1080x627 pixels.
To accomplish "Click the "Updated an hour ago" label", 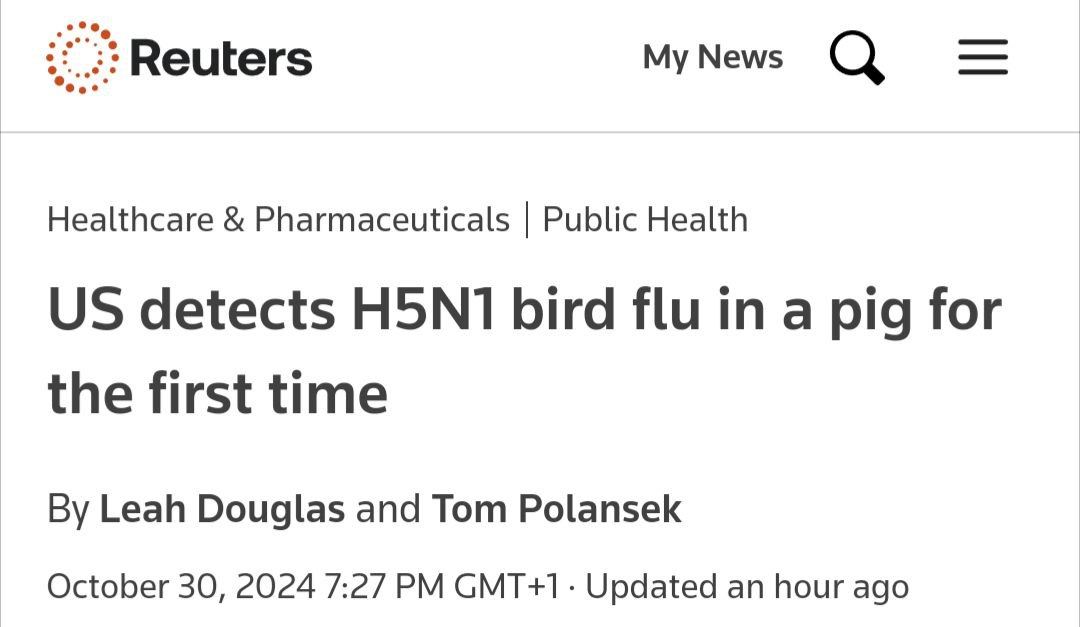I will (x=747, y=587).
